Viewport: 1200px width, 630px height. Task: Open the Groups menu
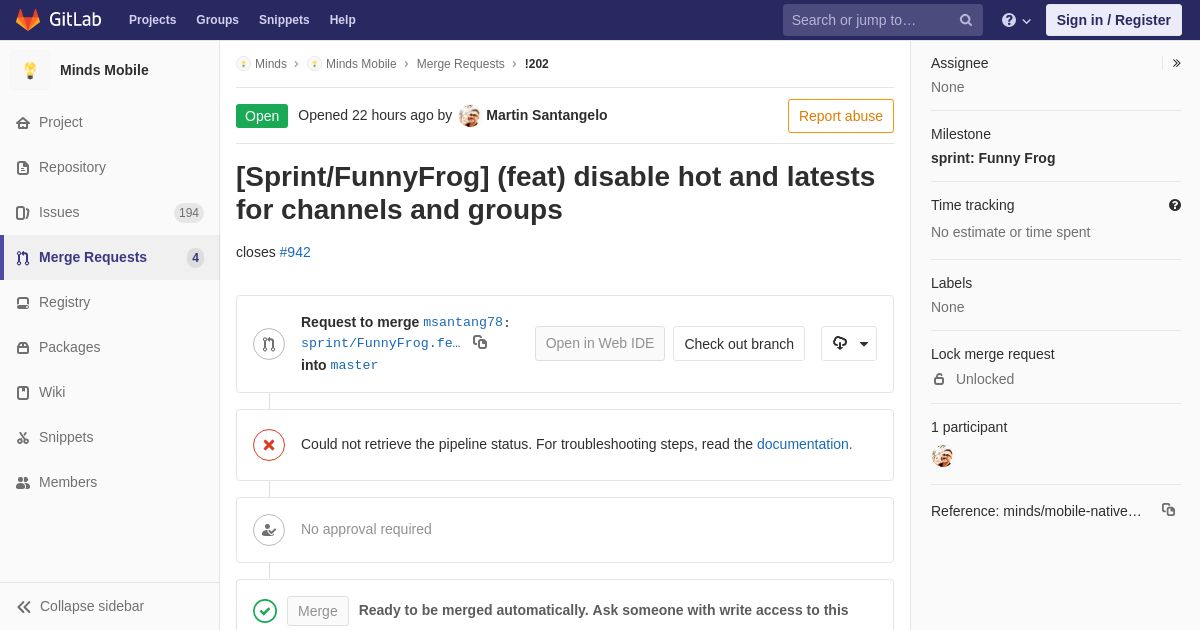click(217, 20)
